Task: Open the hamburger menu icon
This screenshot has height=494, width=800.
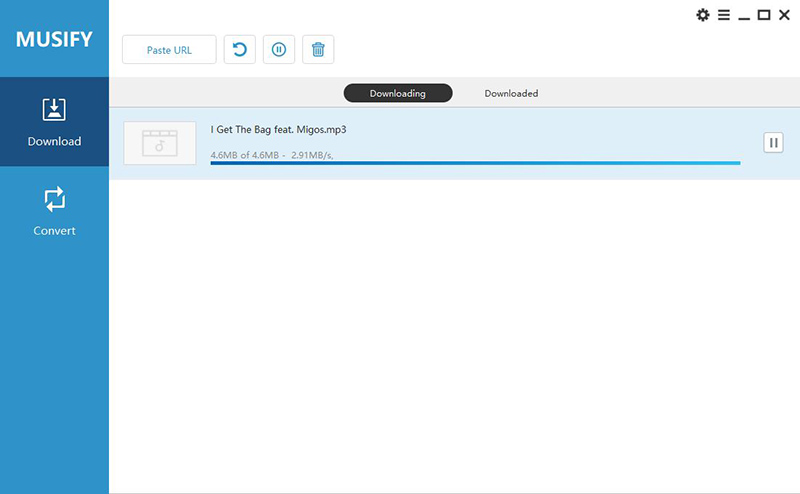Action: [723, 15]
